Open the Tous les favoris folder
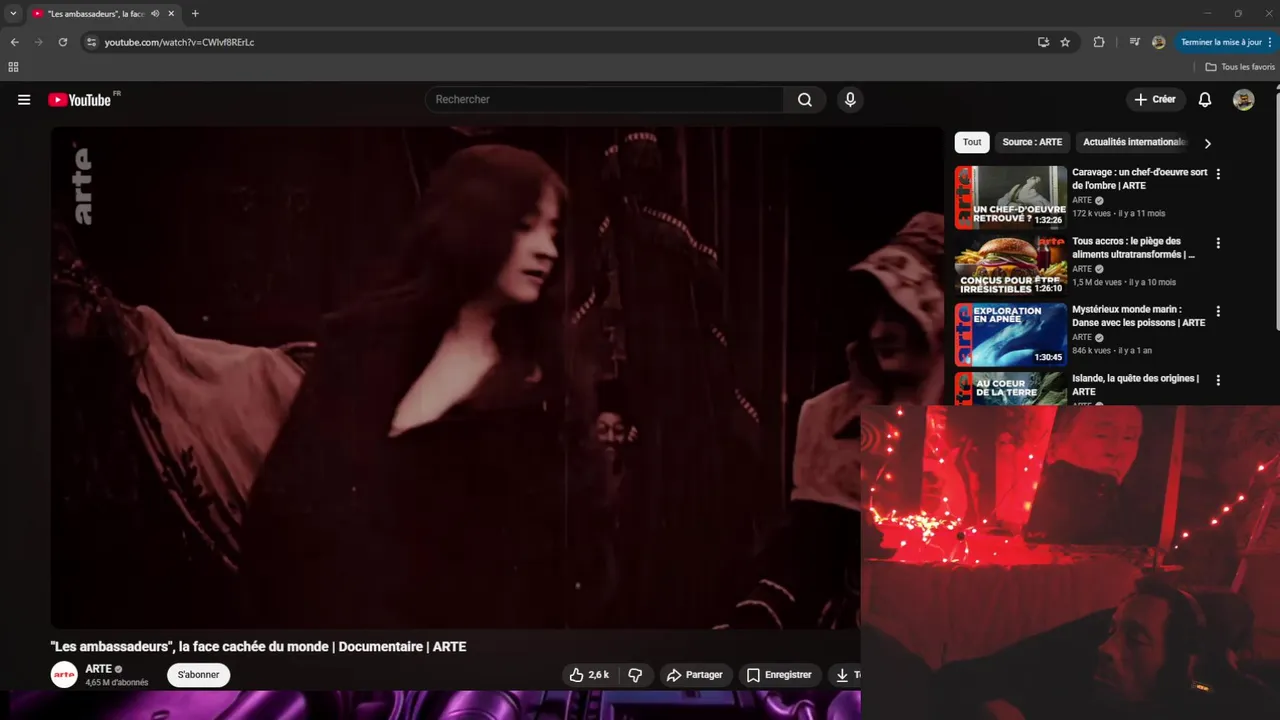 (1240, 67)
